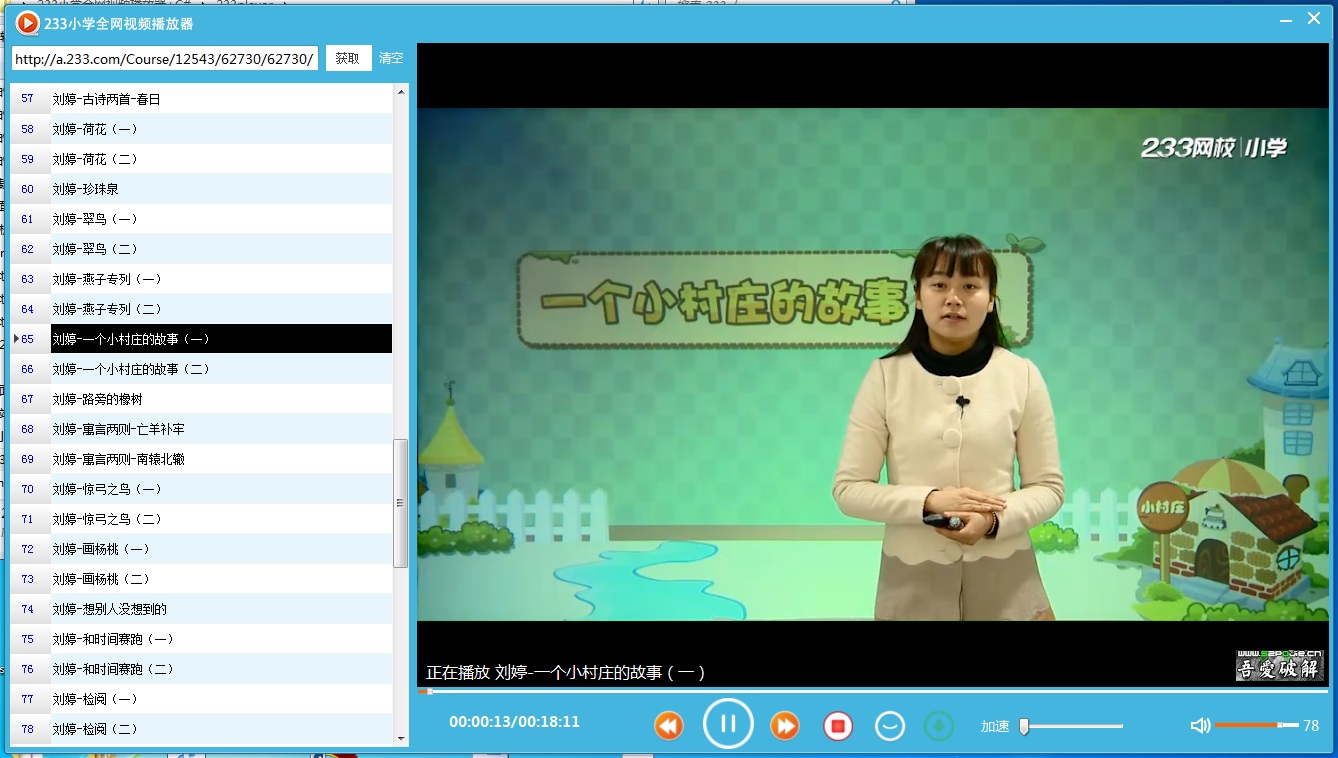Viewport: 1338px width, 758px height.
Task: Click the volume slider track
Action: (1255, 725)
